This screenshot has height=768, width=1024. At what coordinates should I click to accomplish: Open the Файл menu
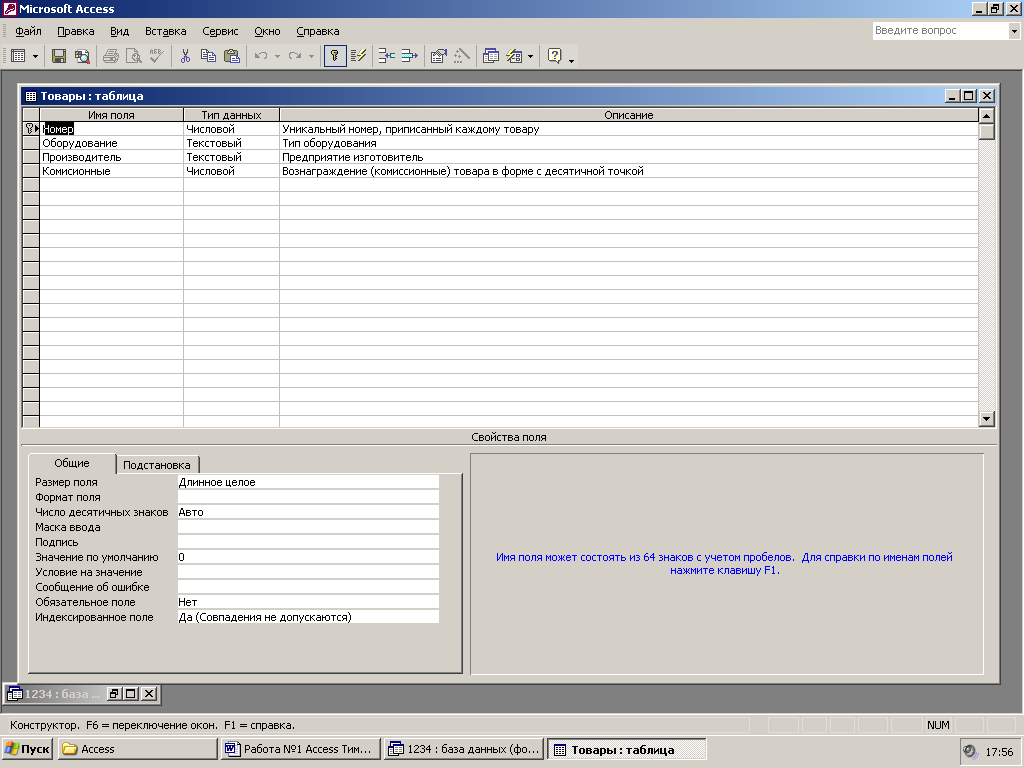pyautogui.click(x=28, y=31)
